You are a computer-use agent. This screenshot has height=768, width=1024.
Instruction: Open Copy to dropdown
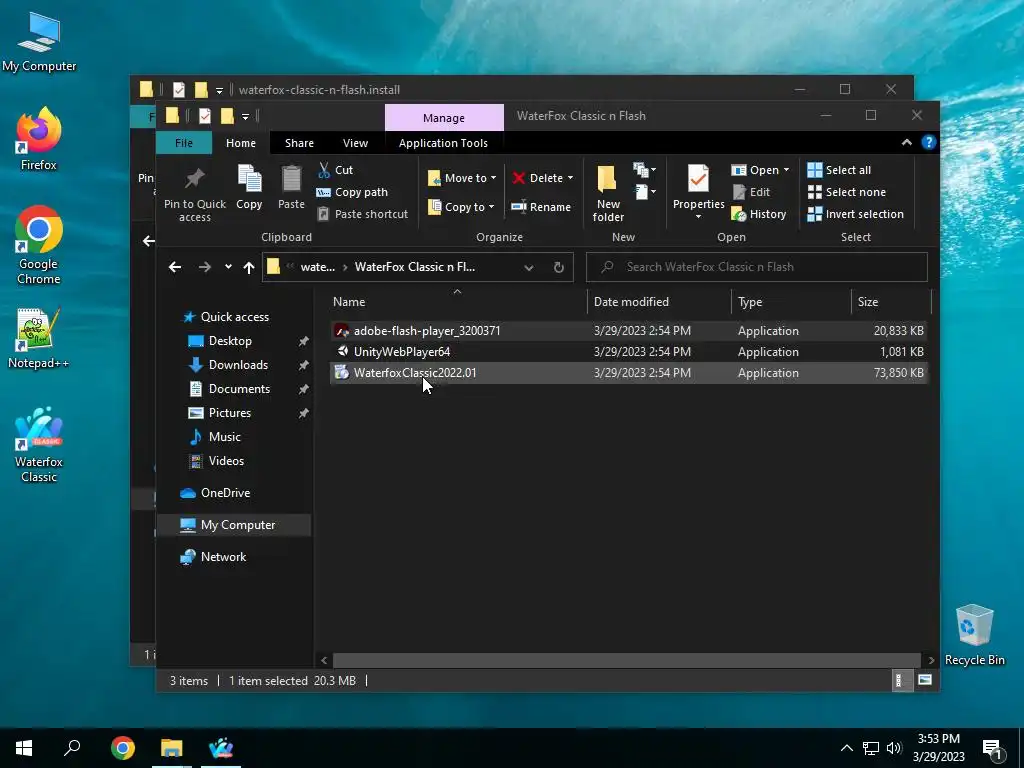[461, 207]
